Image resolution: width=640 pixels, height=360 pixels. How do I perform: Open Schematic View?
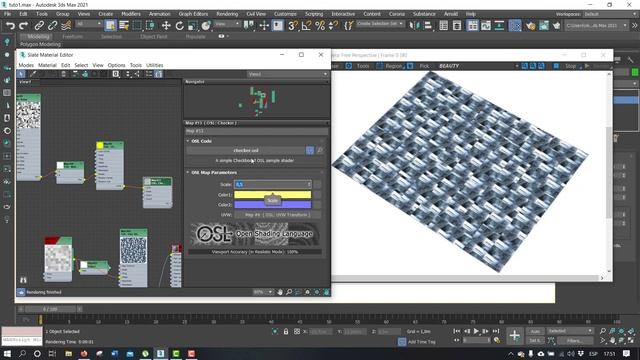pyautogui.click(x=499, y=26)
